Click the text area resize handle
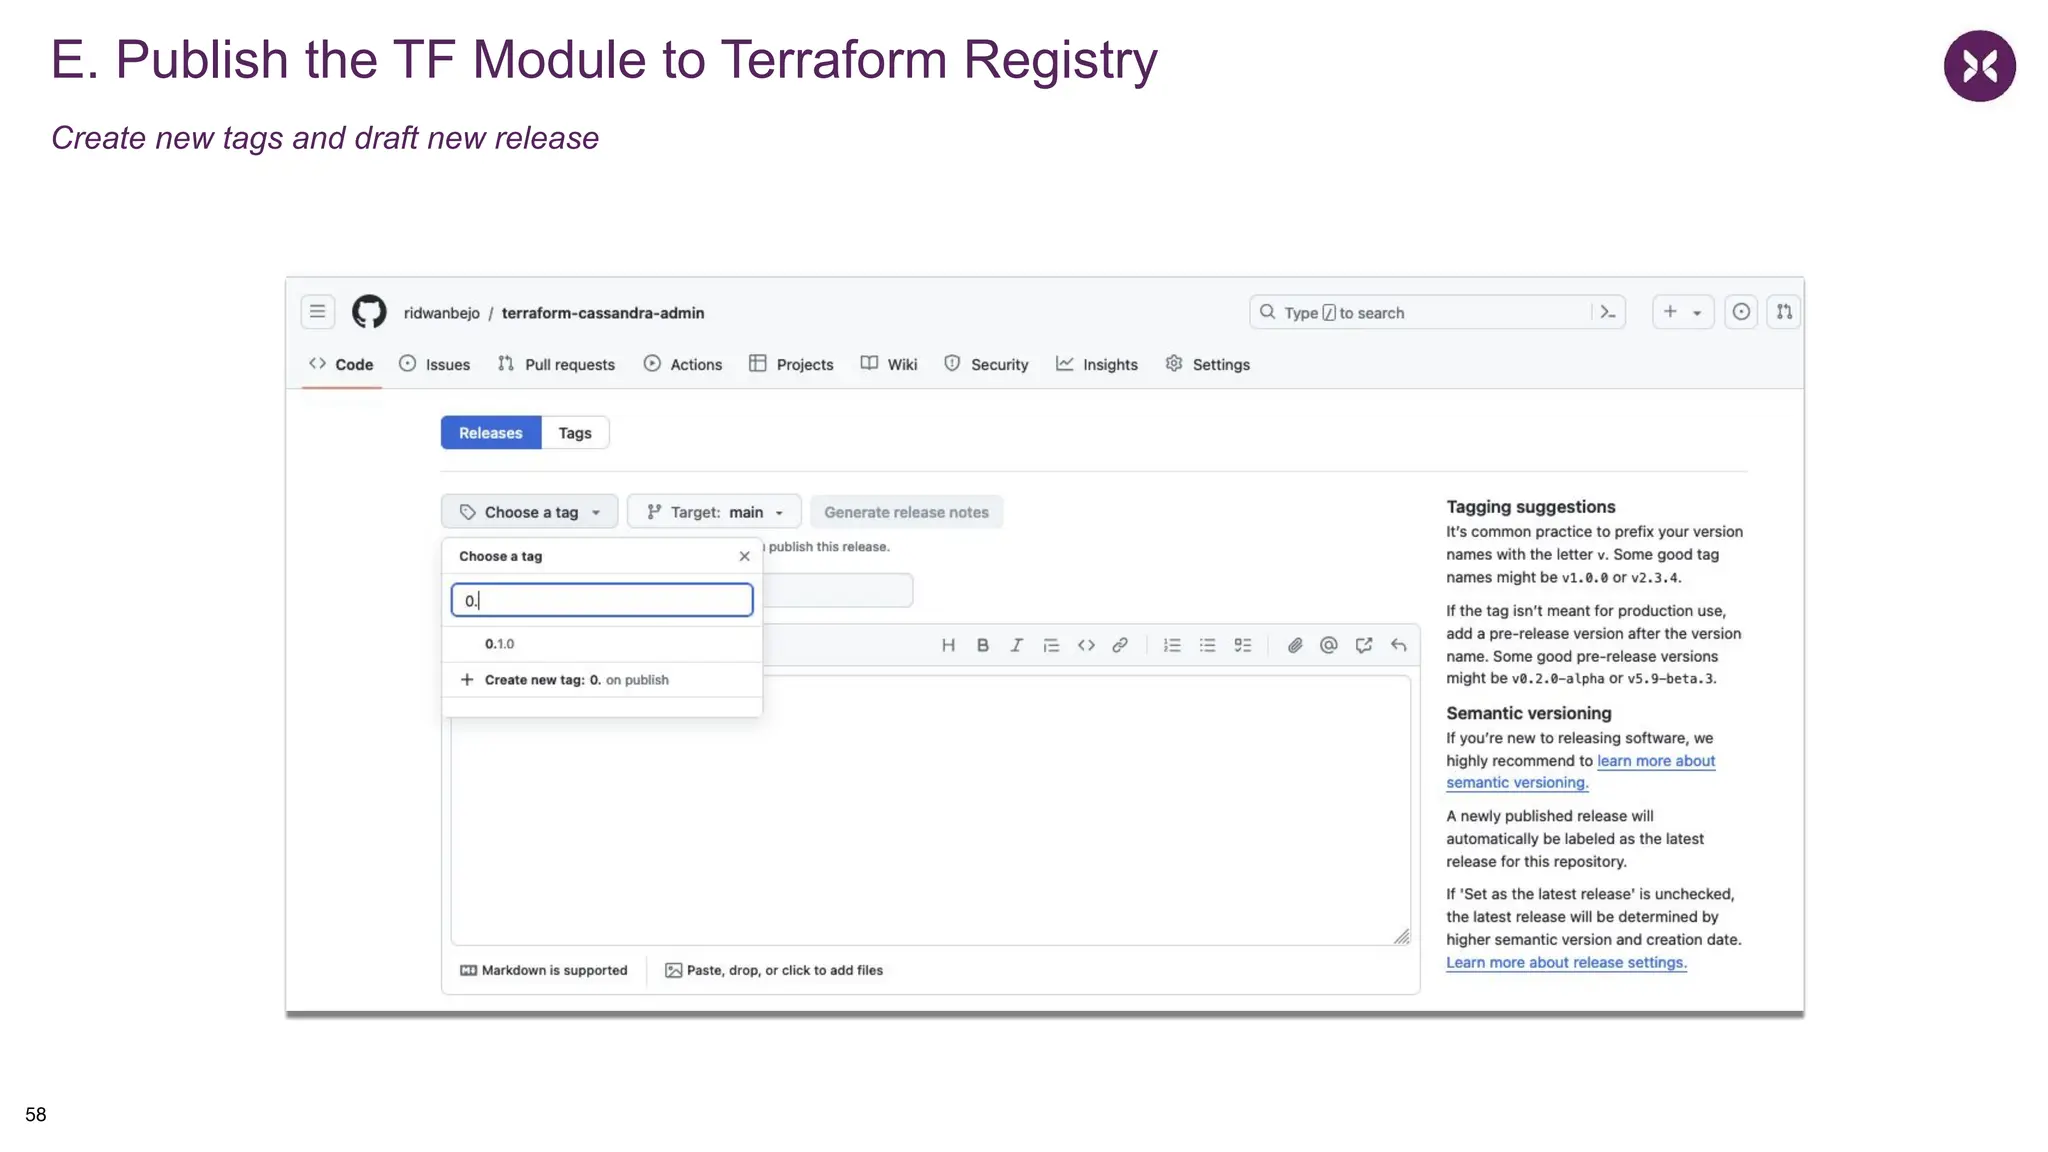Image resolution: width=2048 pixels, height=1152 pixels. pyautogui.click(x=1402, y=937)
